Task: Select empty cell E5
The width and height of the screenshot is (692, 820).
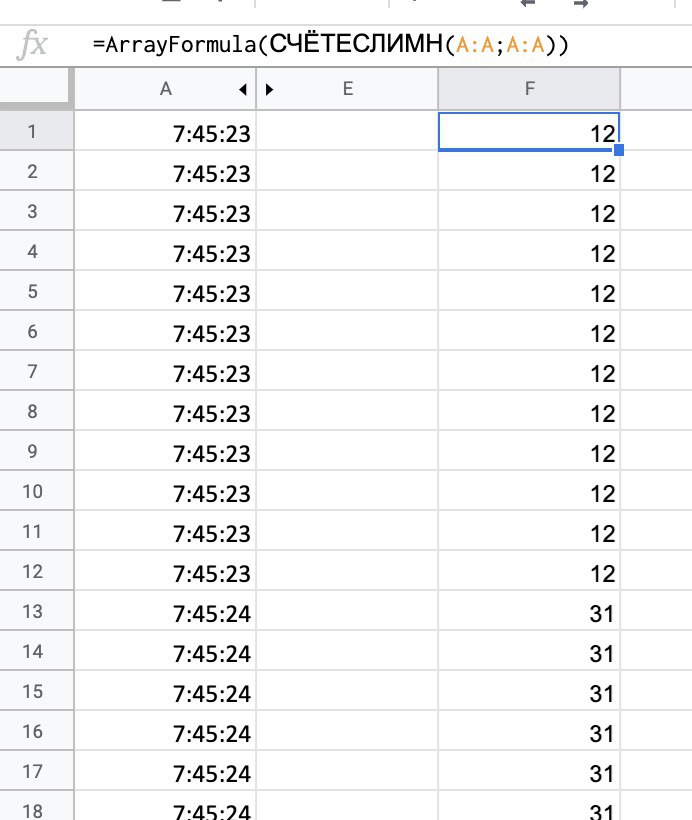Action: click(x=348, y=291)
